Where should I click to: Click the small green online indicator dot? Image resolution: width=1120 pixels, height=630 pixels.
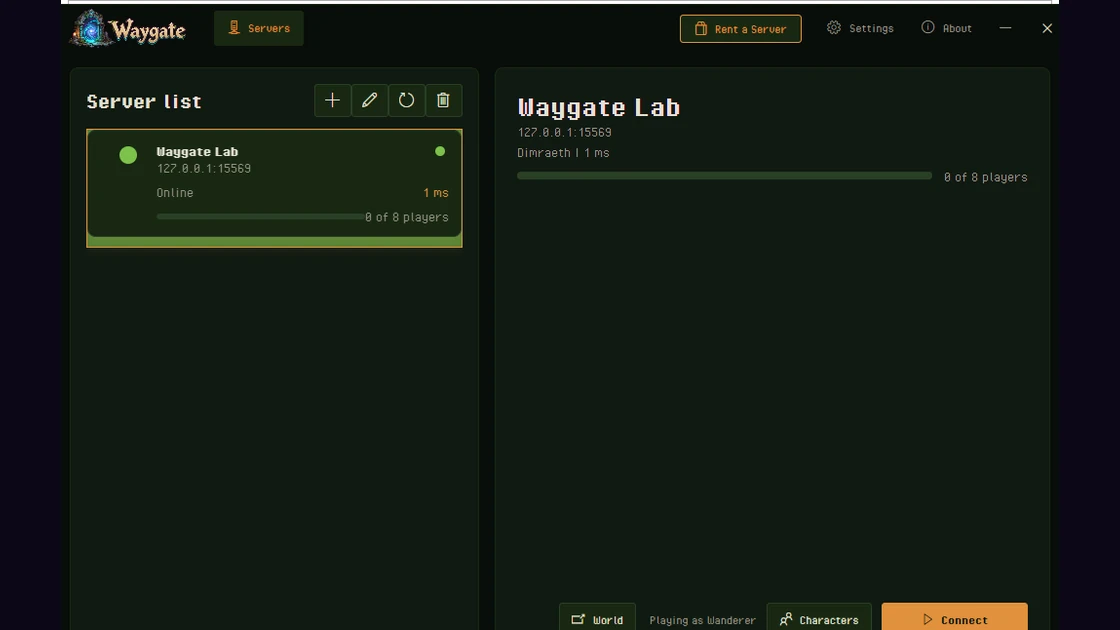pyautogui.click(x=440, y=151)
